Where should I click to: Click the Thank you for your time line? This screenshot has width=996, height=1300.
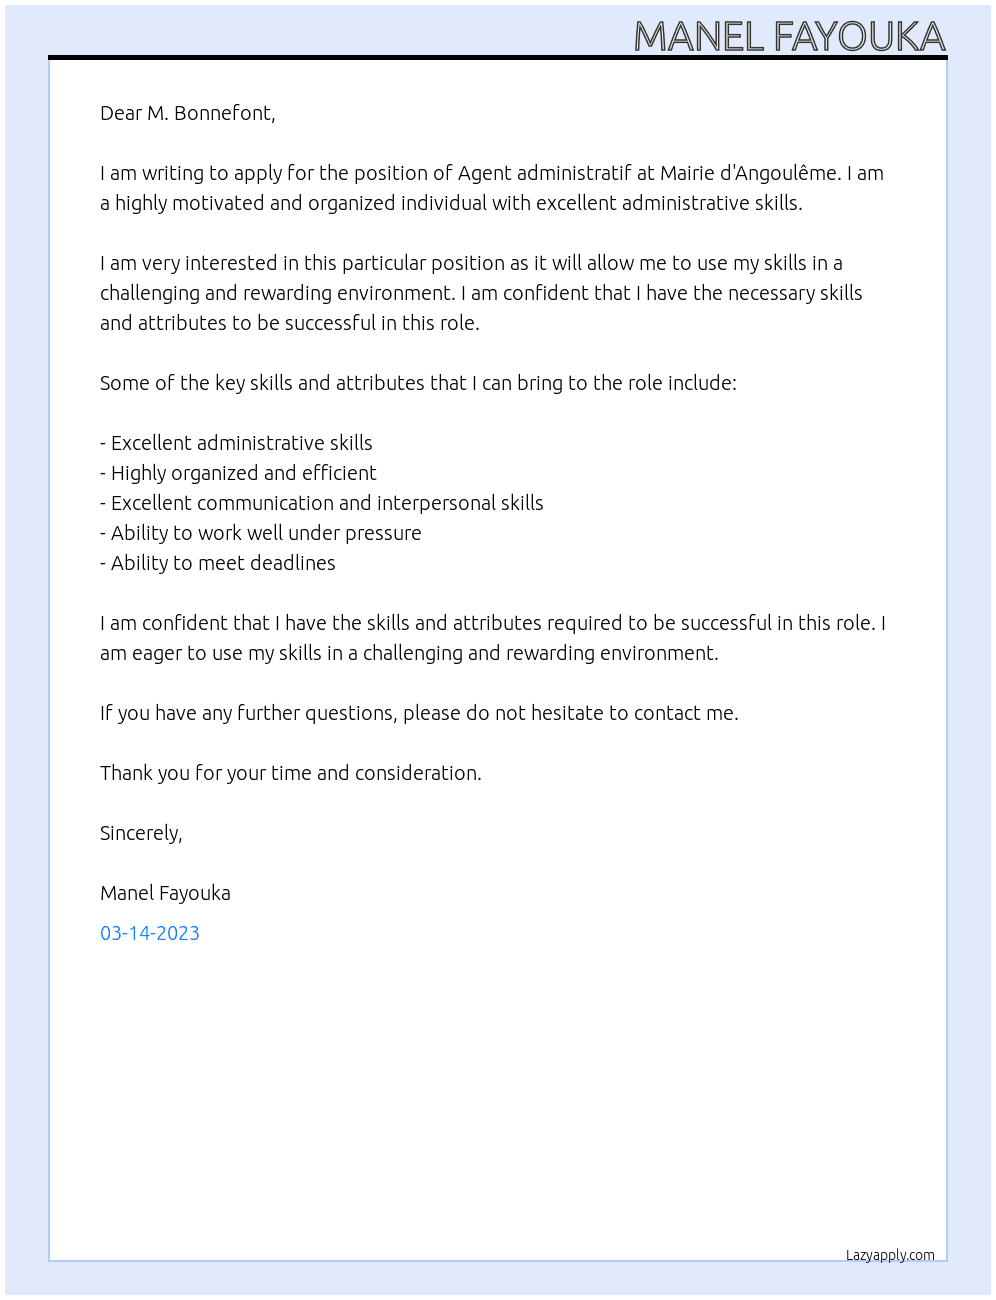coord(291,773)
